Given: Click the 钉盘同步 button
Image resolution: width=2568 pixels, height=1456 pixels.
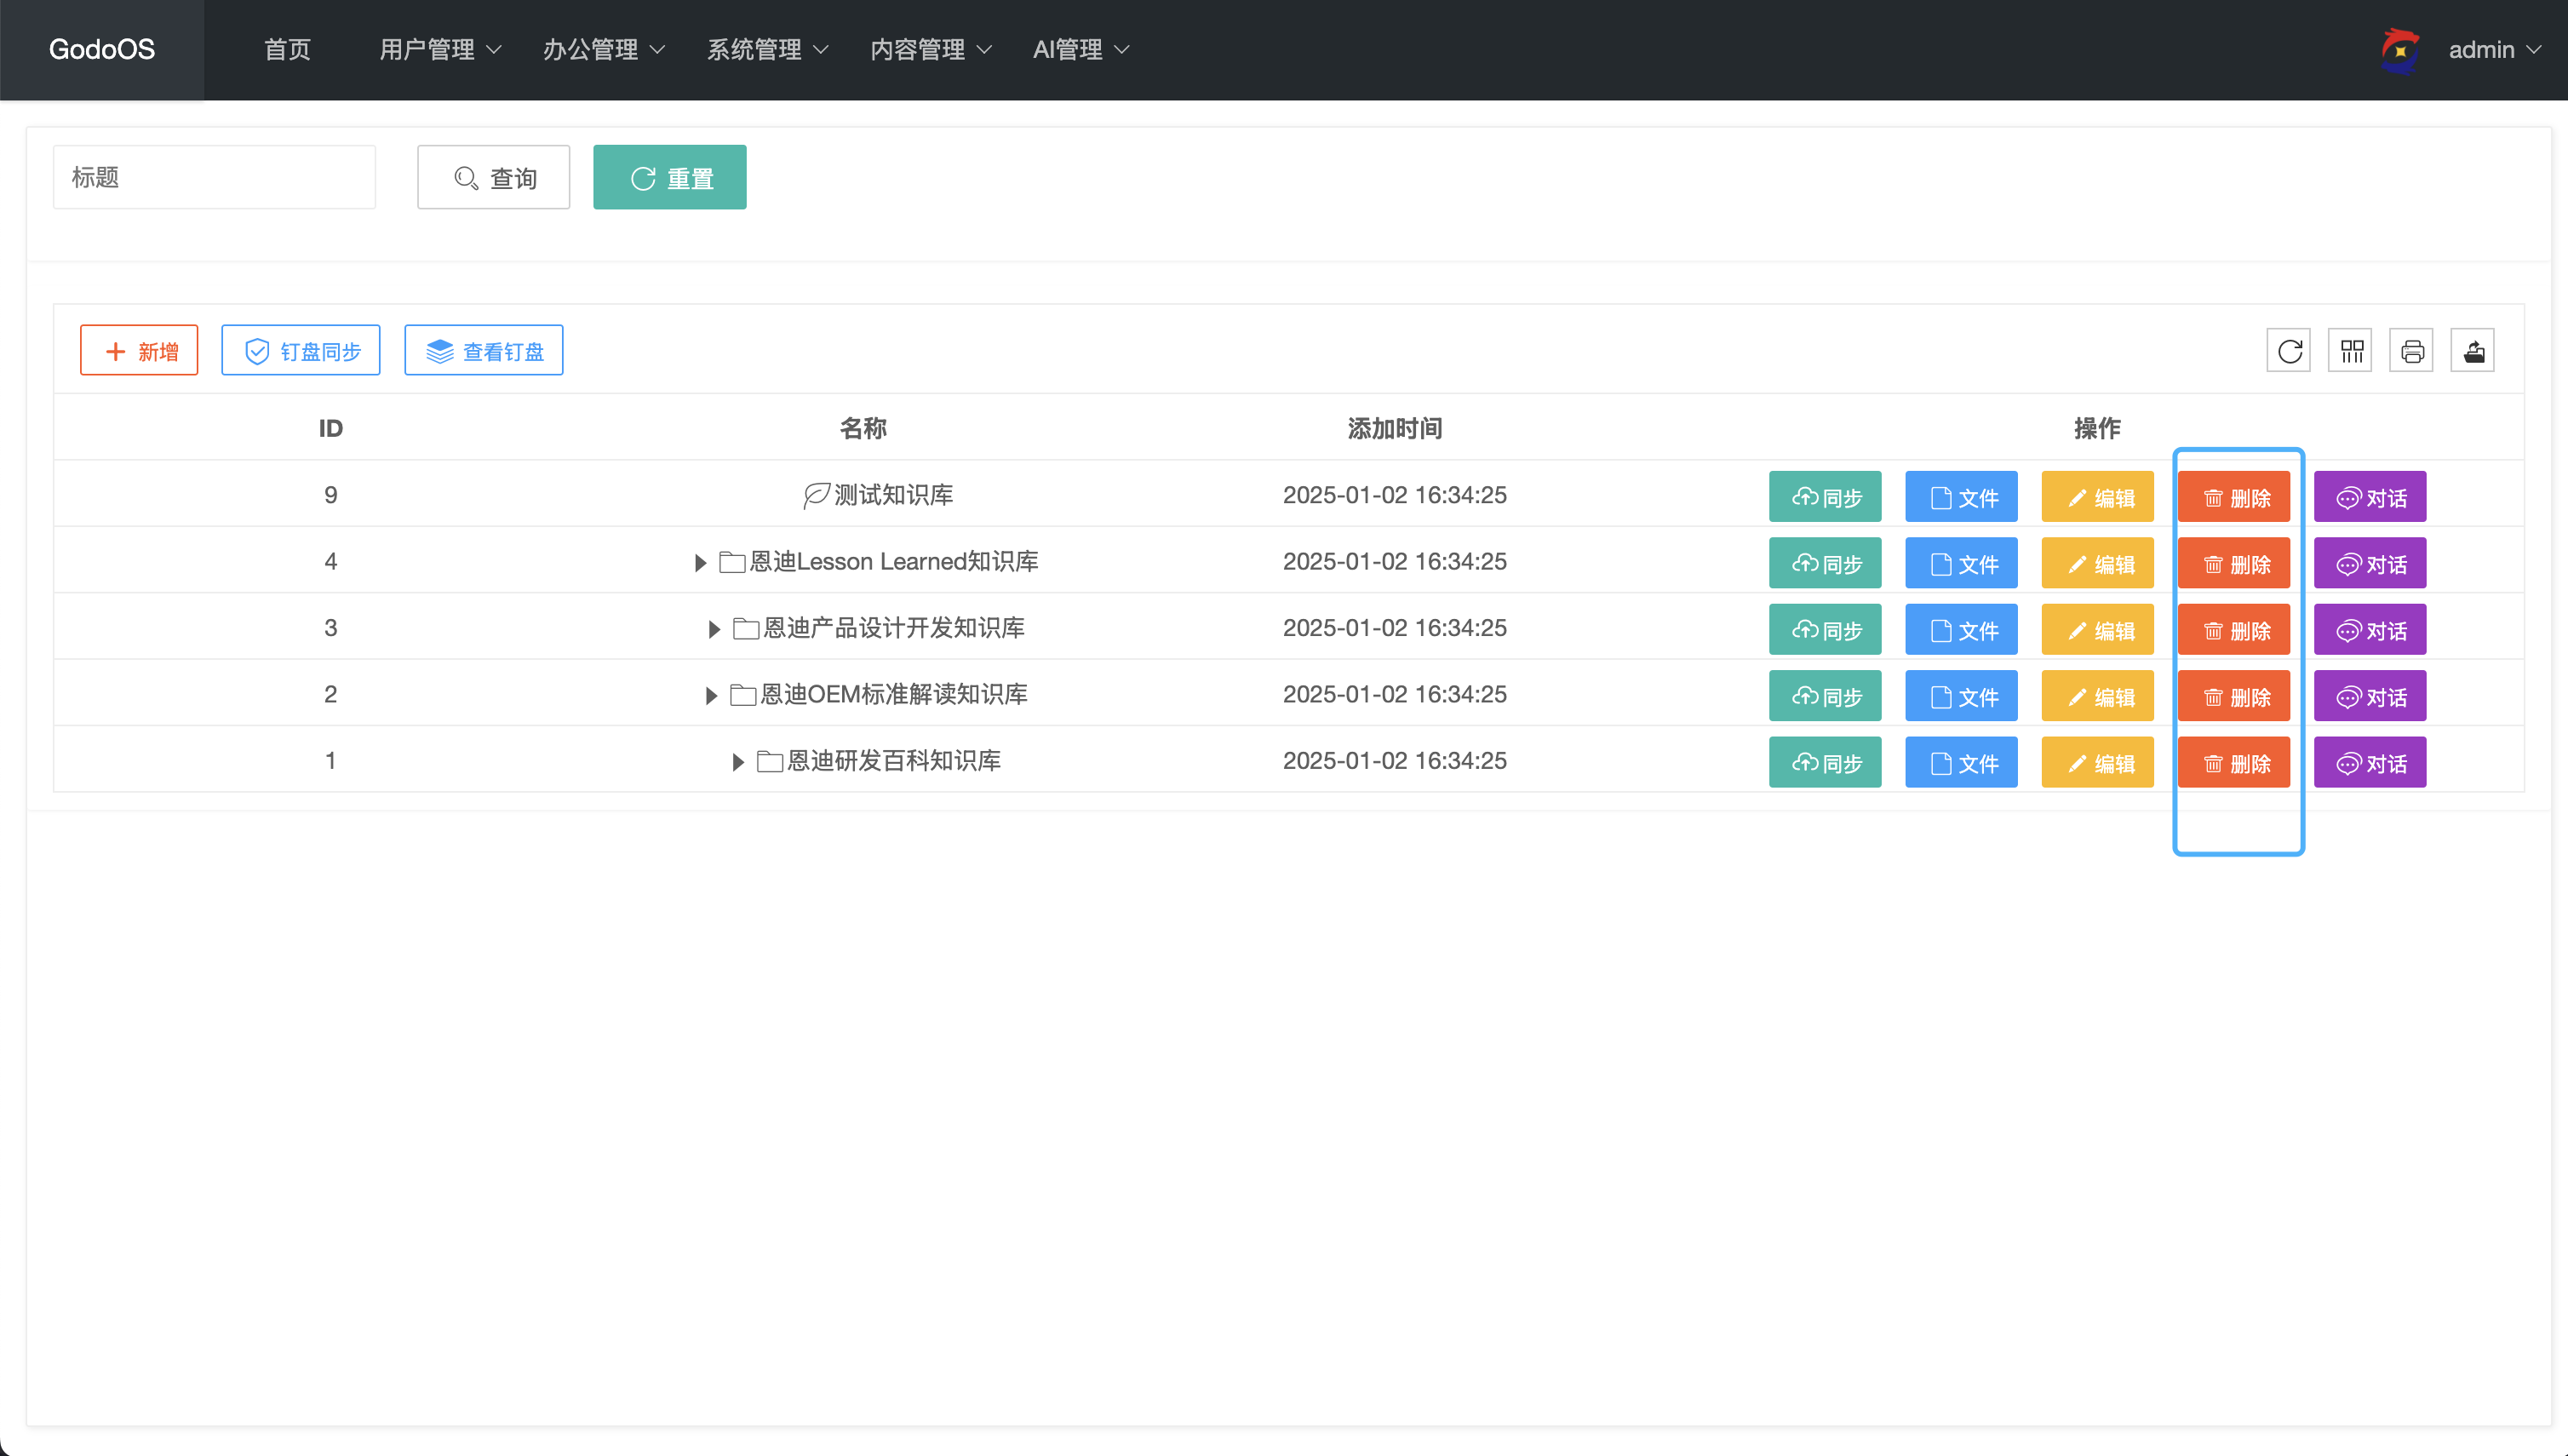Looking at the screenshot, I should pyautogui.click(x=300, y=351).
